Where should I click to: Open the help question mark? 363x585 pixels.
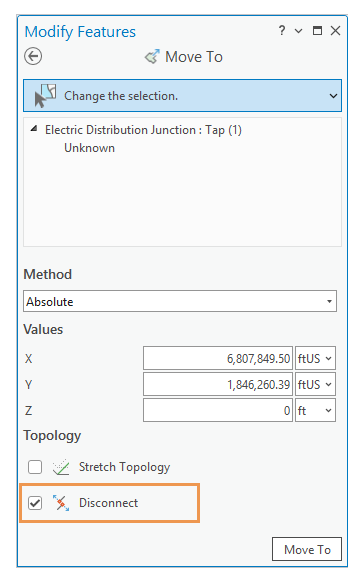pos(282,30)
